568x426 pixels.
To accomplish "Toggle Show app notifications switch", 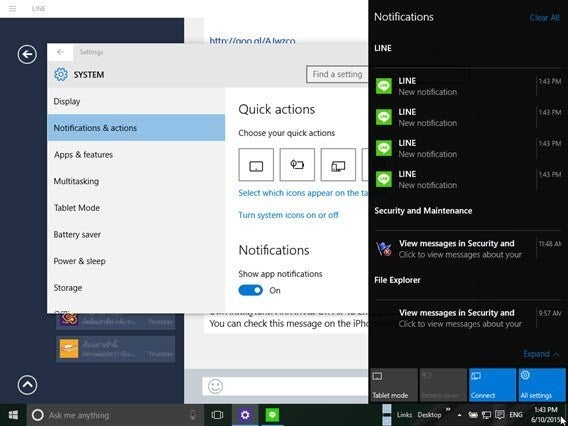I will [x=251, y=290].
